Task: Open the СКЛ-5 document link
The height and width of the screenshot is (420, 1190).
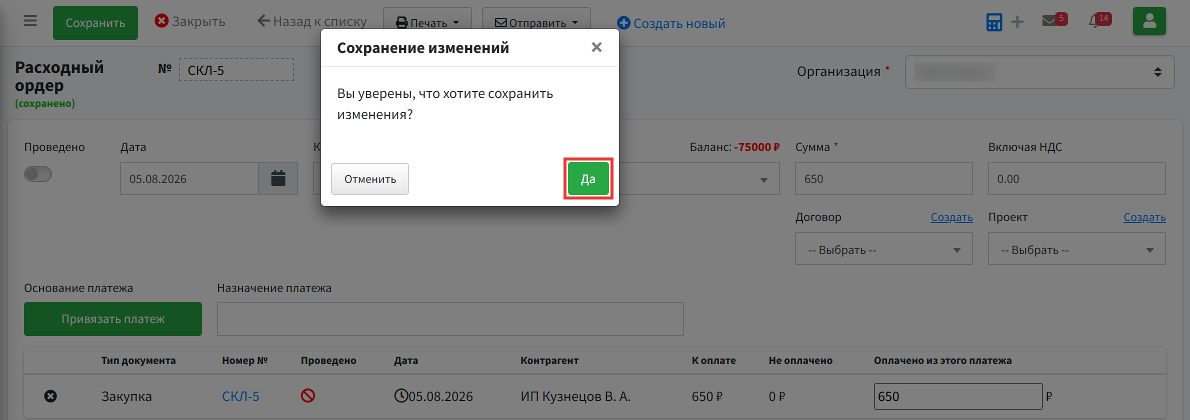Action: click(241, 396)
